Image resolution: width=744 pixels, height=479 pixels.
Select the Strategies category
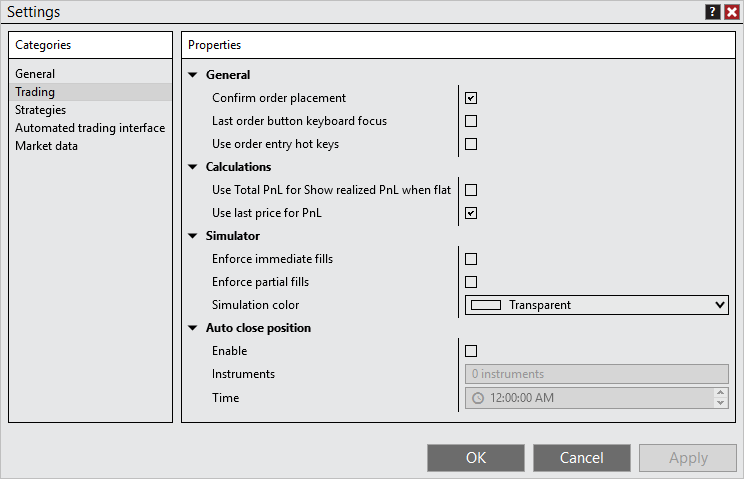click(41, 110)
